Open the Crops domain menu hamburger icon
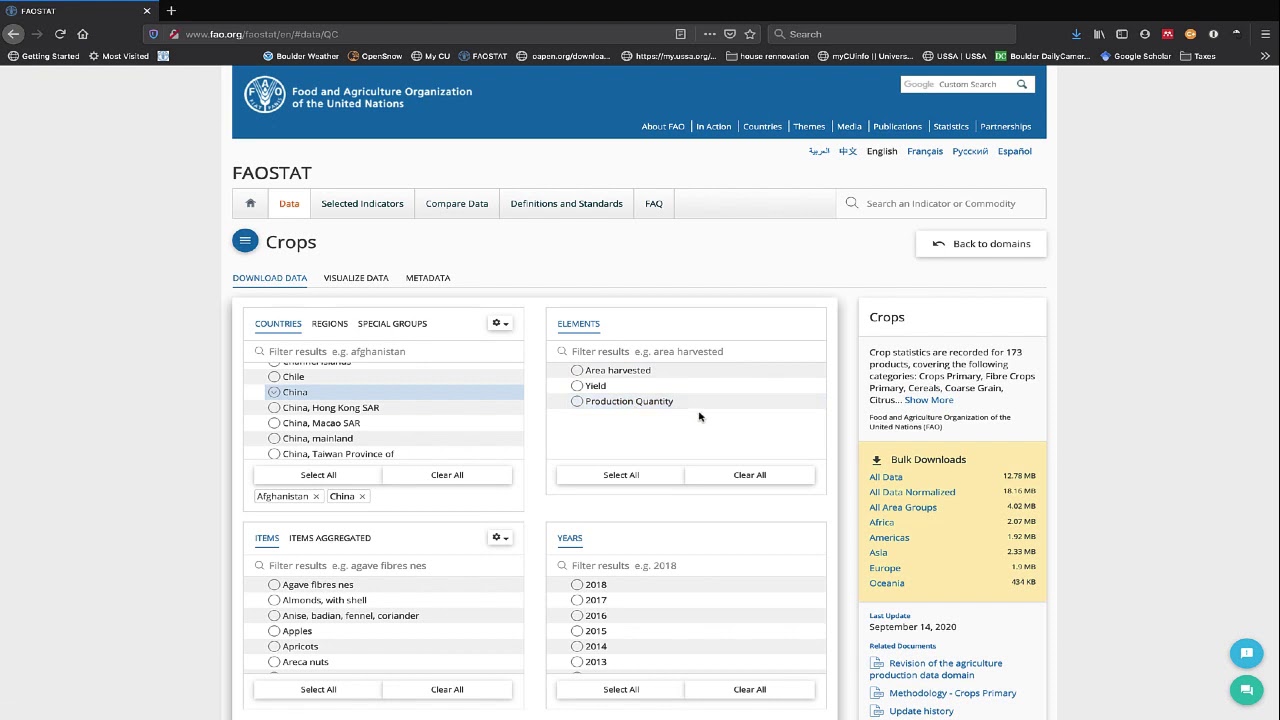This screenshot has width=1280, height=720. pos(245,241)
